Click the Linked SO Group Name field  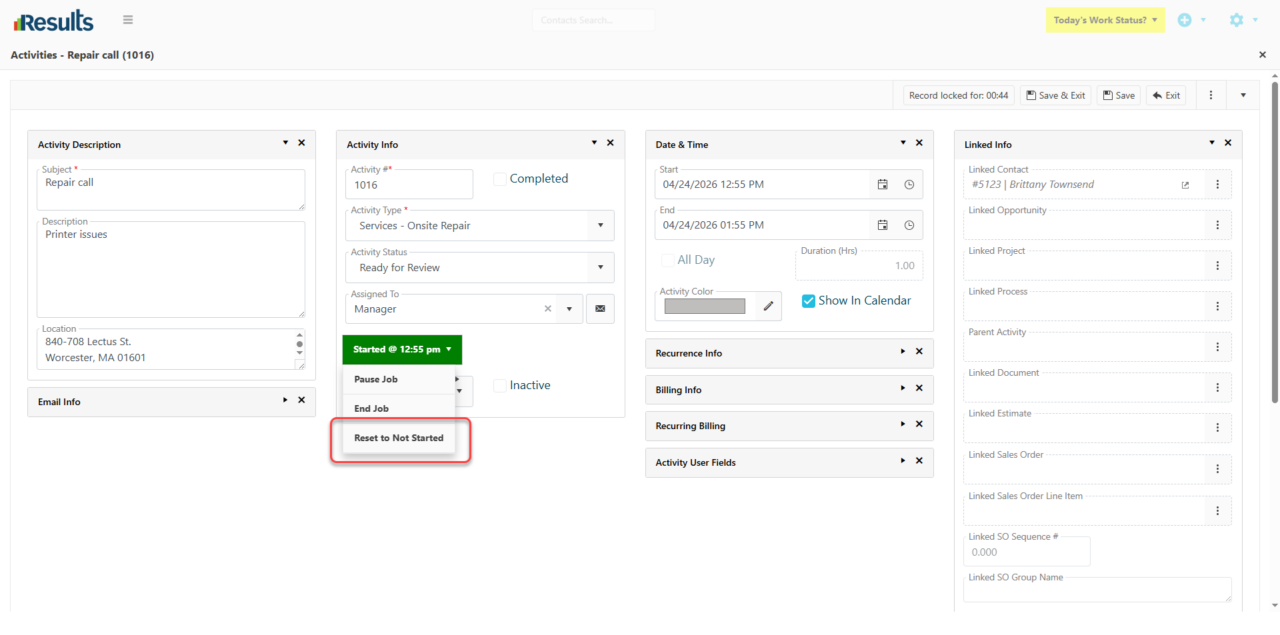point(1097,590)
